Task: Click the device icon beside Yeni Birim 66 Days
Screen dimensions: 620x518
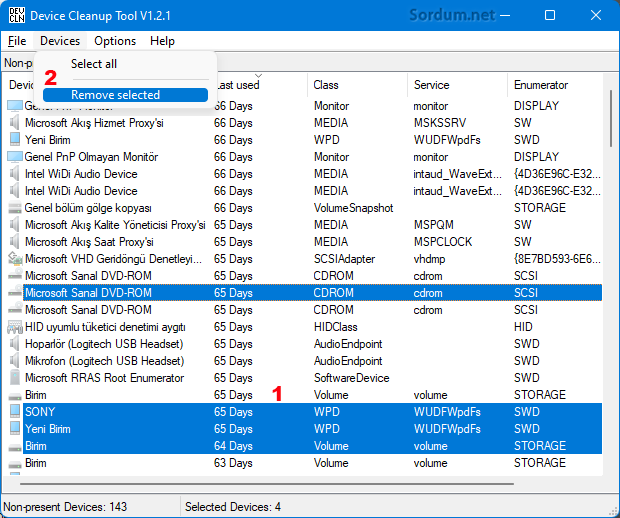Action: pyautogui.click(x=15, y=140)
